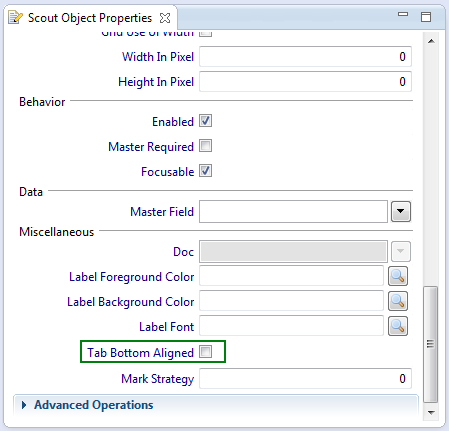This screenshot has width=449, height=431.
Task: Enable Tab Bottom Aligned checkbox
Action: [205, 352]
